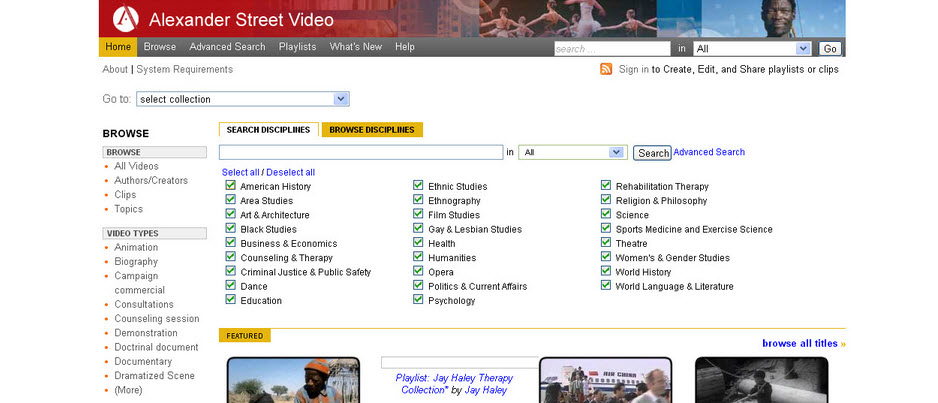Toggle the Film Studies checkbox
The height and width of the screenshot is (403, 938).
418,214
